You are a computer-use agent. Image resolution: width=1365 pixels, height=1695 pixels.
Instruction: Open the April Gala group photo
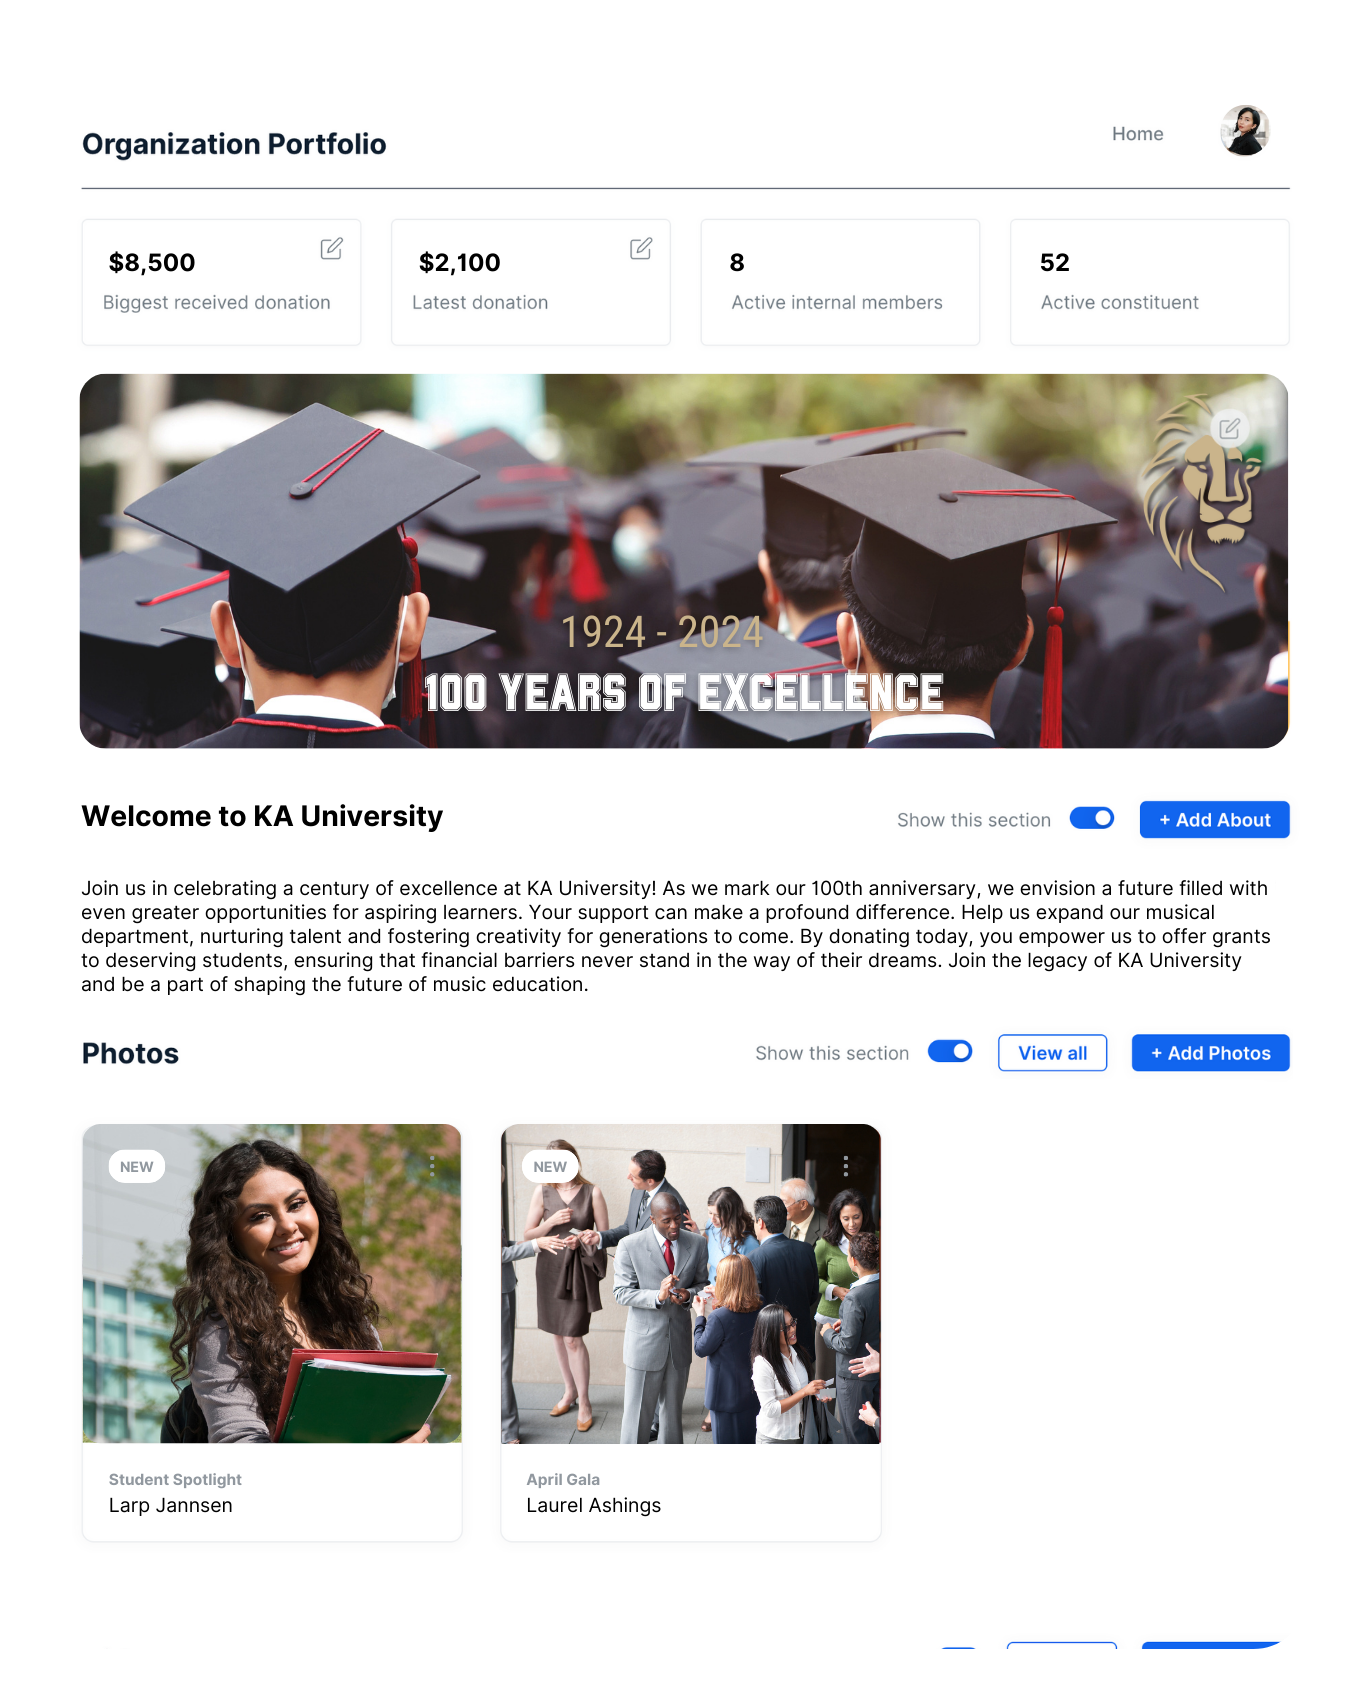(x=691, y=1283)
